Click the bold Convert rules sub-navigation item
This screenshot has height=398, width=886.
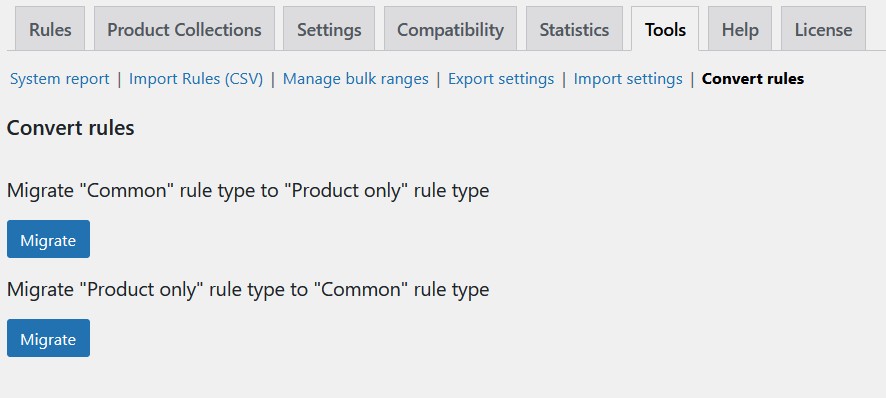pyautogui.click(x=753, y=79)
